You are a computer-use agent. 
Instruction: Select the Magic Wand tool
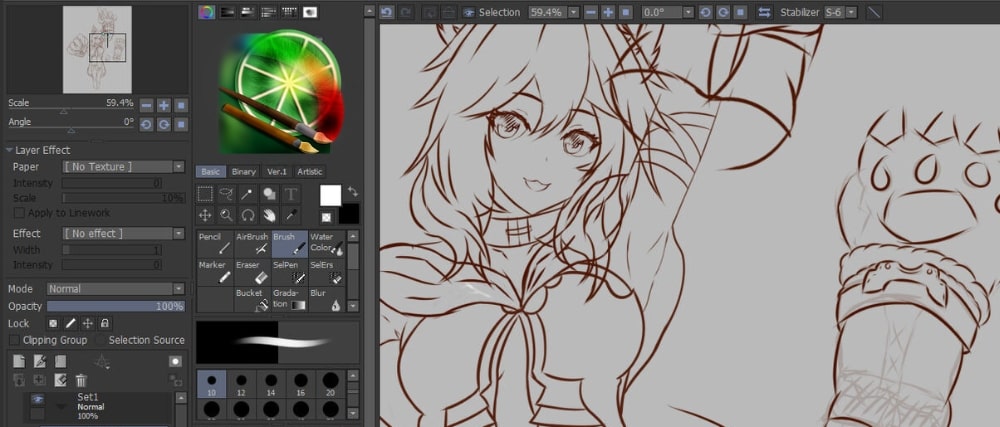point(248,194)
